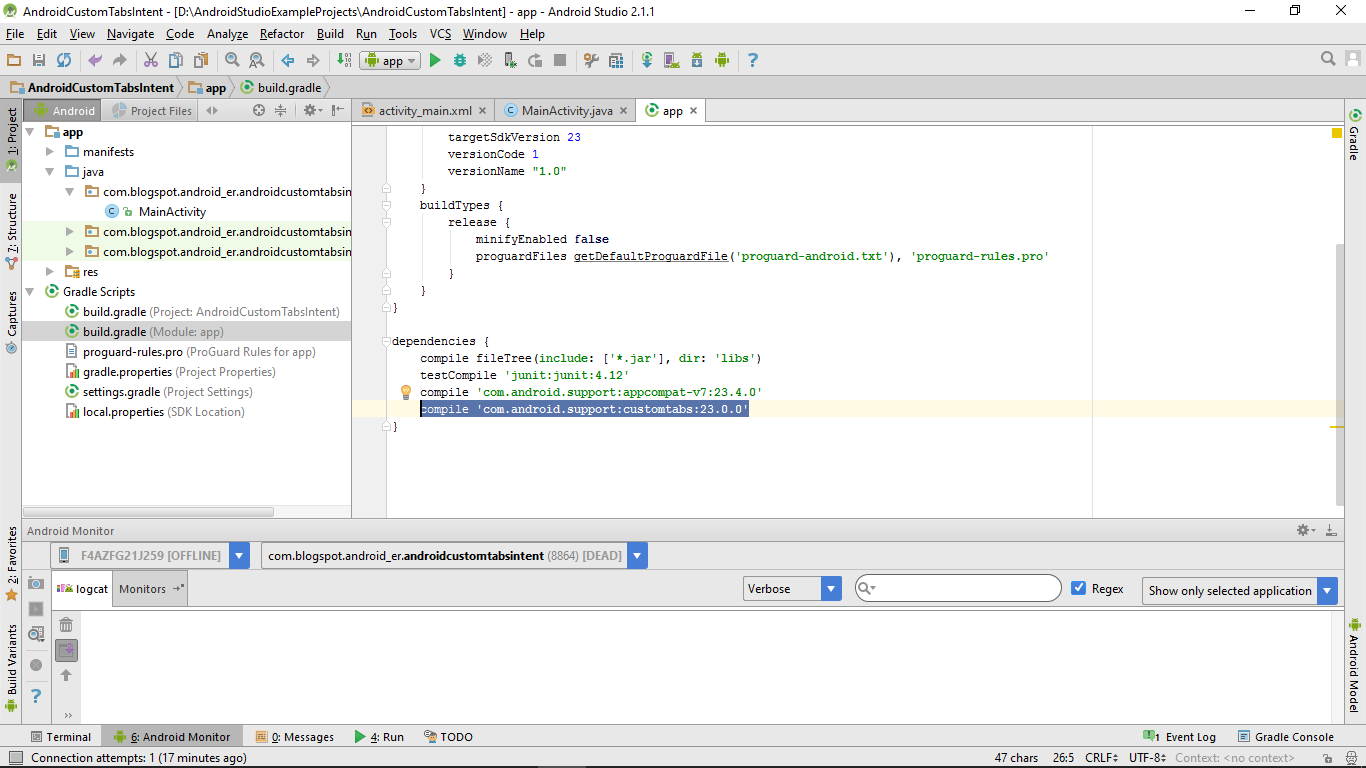Click the lightbulb intention hint in editor
The width and height of the screenshot is (1366, 768).
[406, 392]
